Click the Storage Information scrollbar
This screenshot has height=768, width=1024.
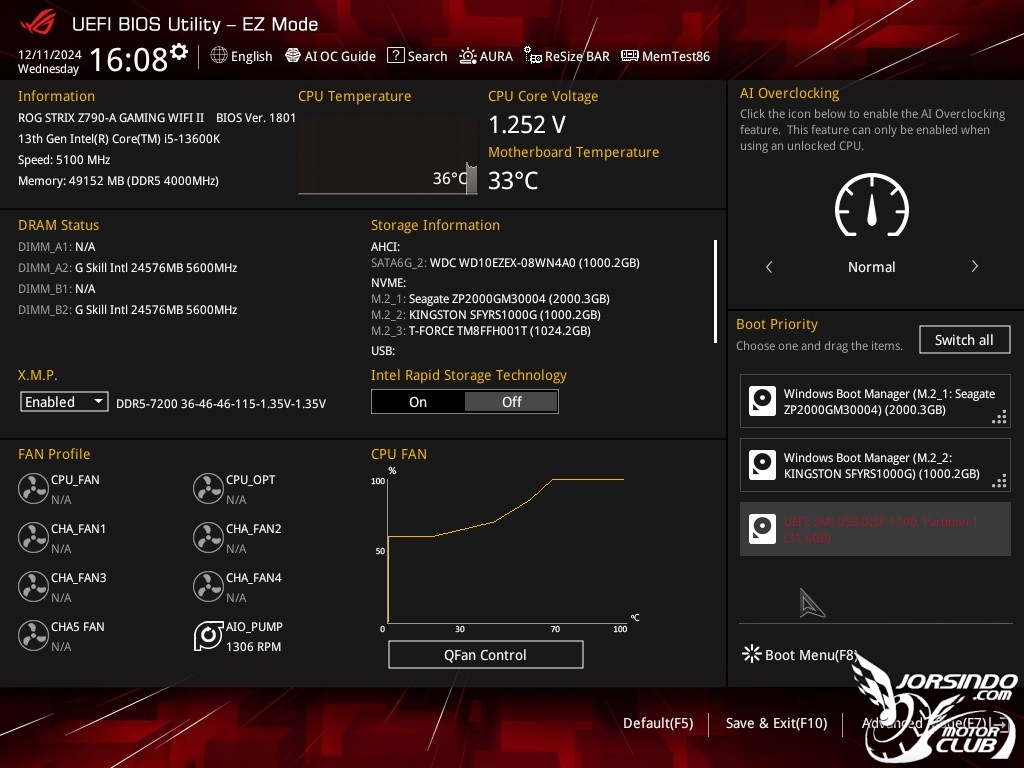point(716,291)
